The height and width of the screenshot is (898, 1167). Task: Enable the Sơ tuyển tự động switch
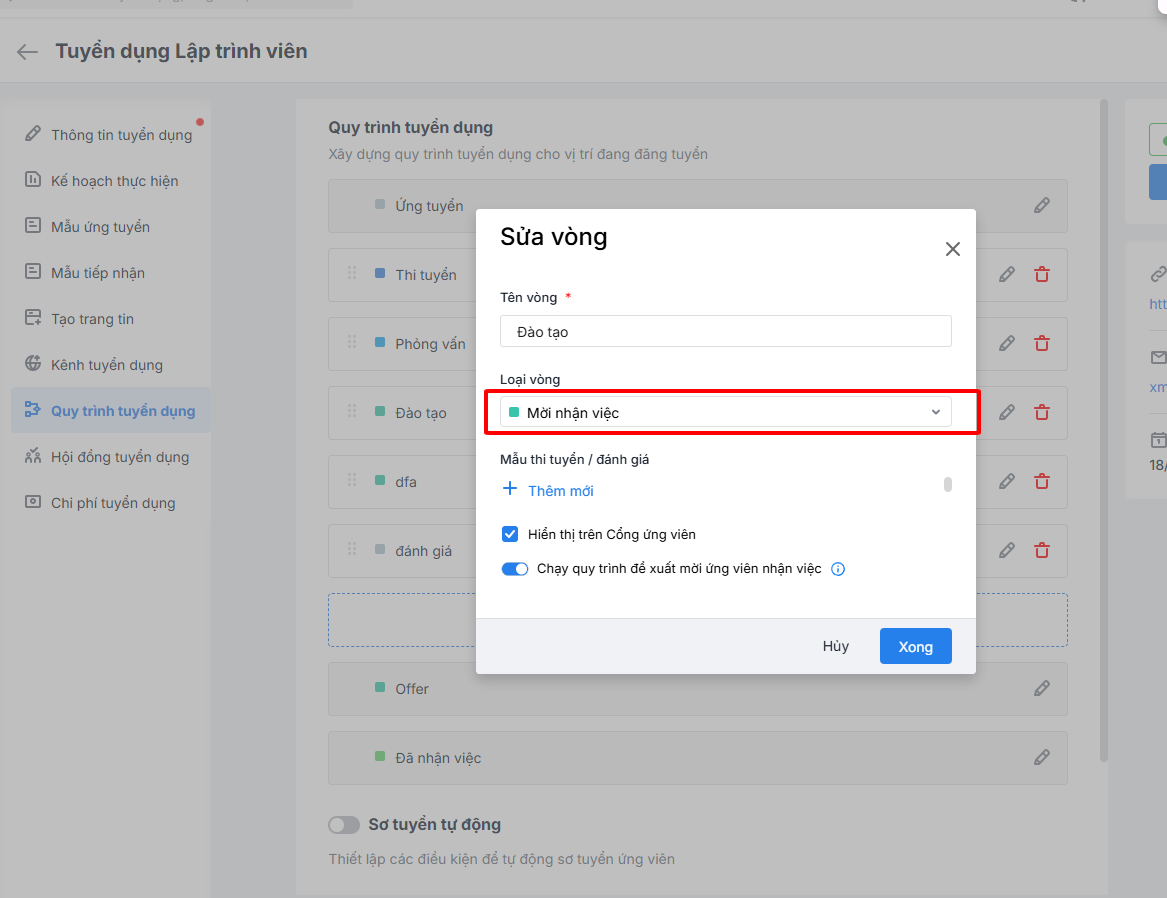click(x=344, y=825)
